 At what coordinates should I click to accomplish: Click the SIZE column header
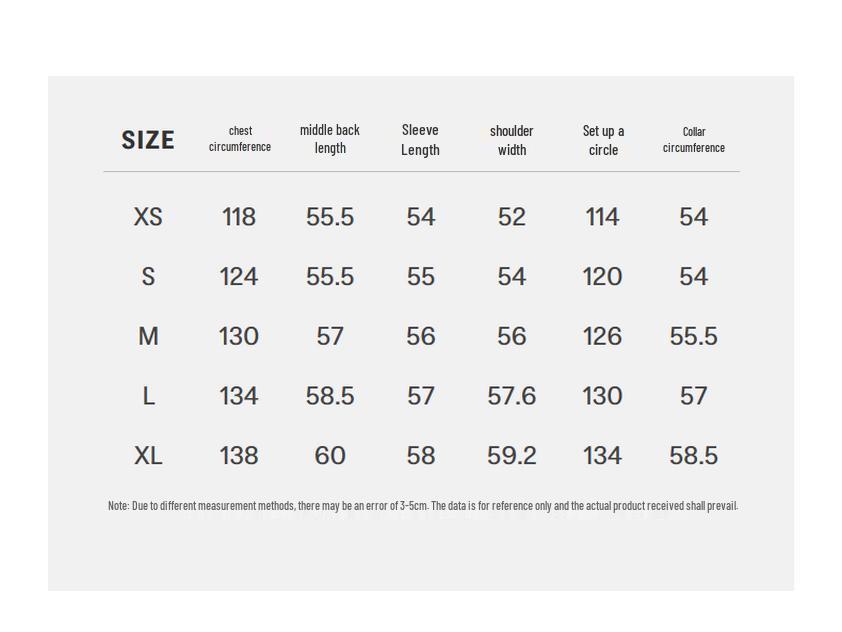(148, 140)
